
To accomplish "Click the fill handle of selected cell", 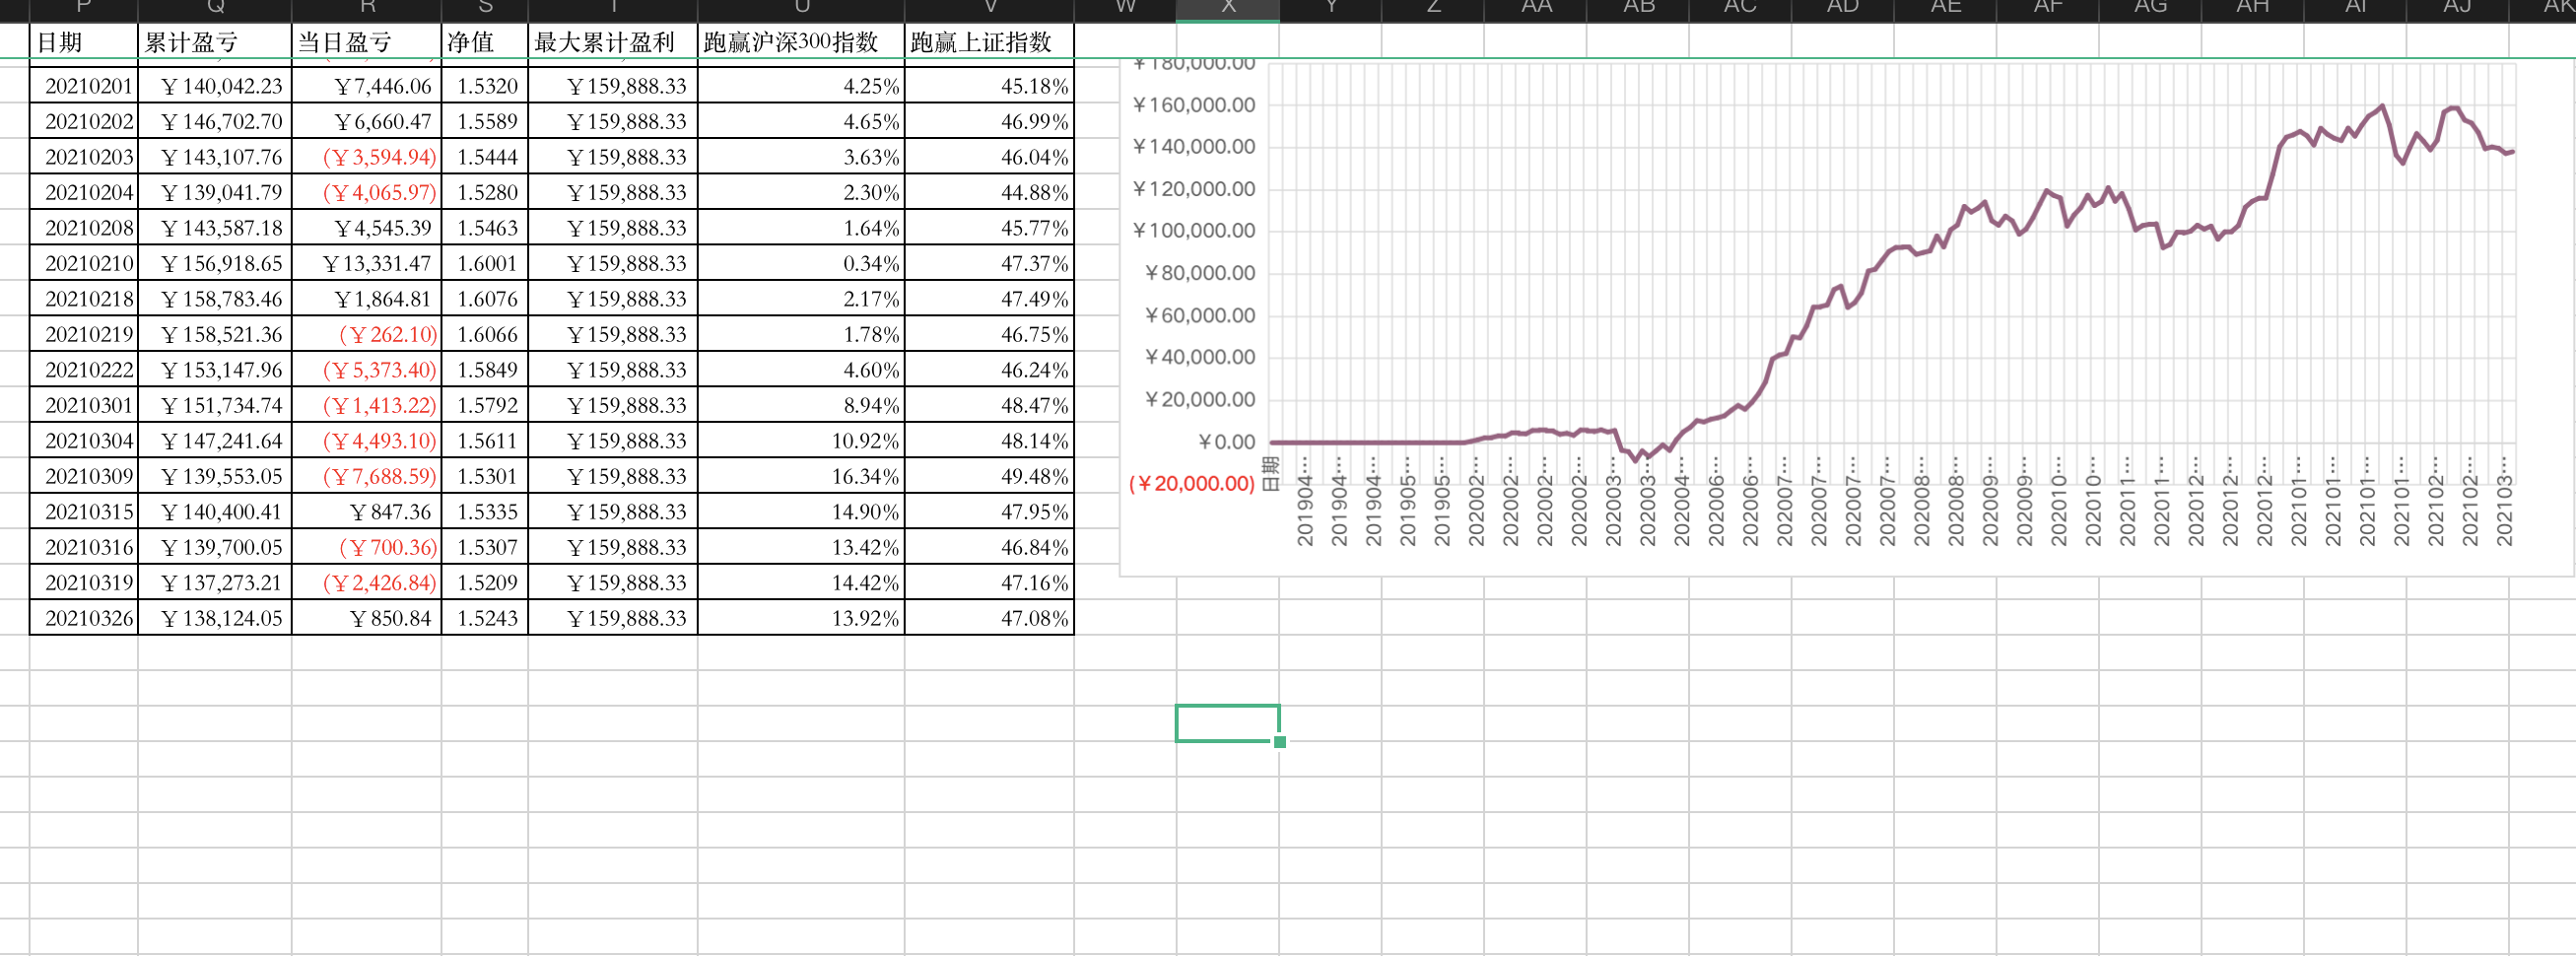I will pos(1280,742).
